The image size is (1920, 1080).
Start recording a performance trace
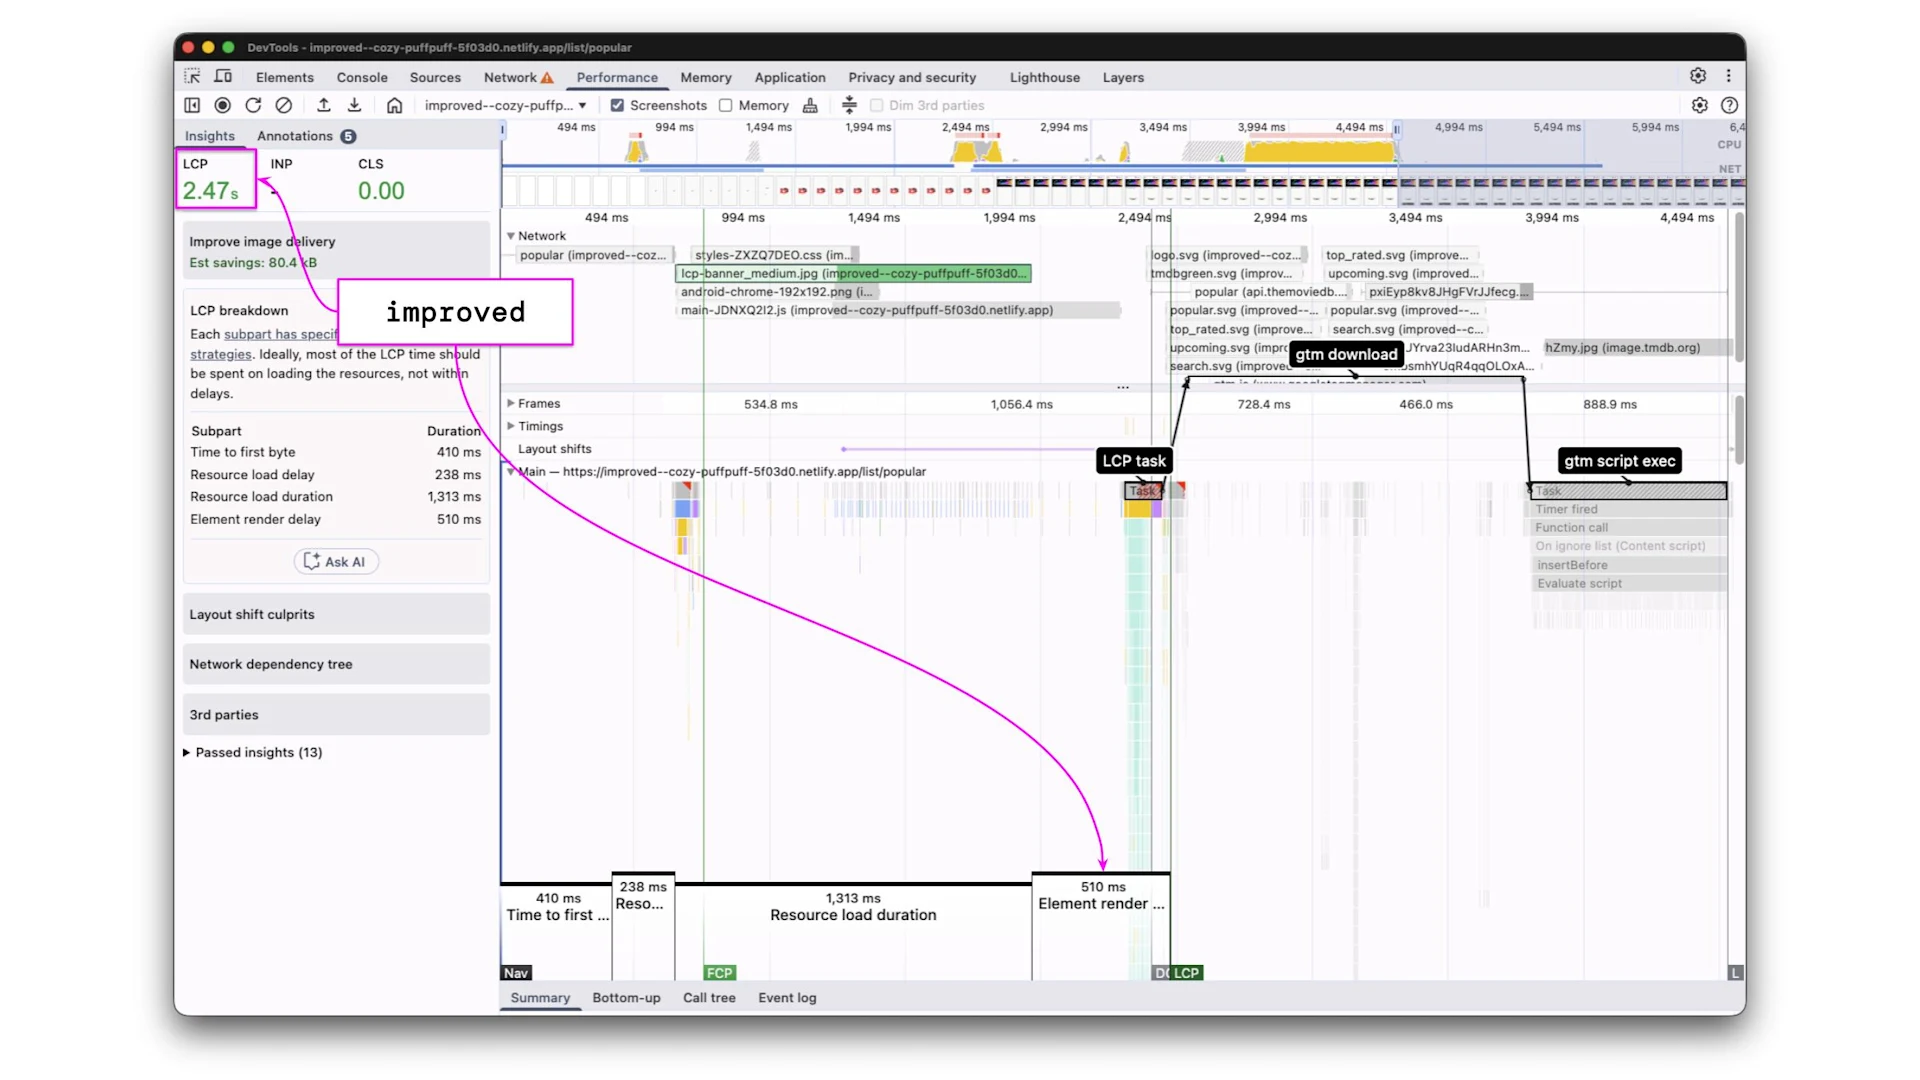tap(223, 105)
